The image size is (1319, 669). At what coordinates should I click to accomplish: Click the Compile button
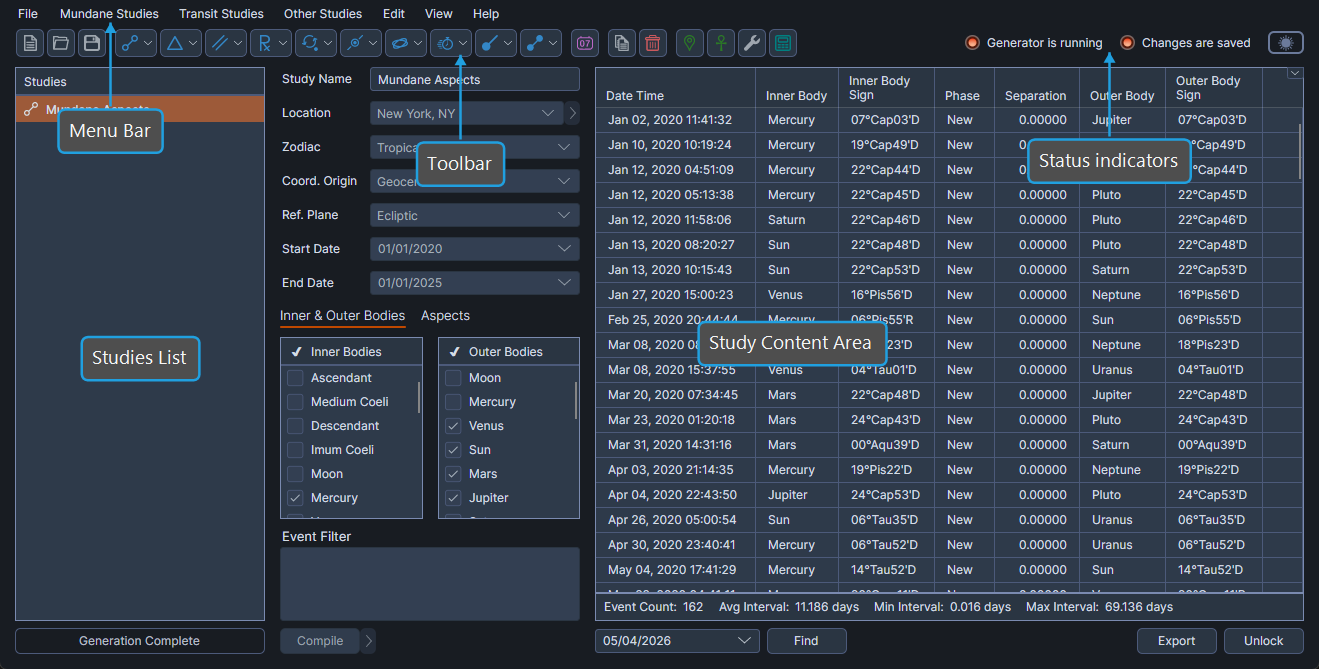[320, 641]
